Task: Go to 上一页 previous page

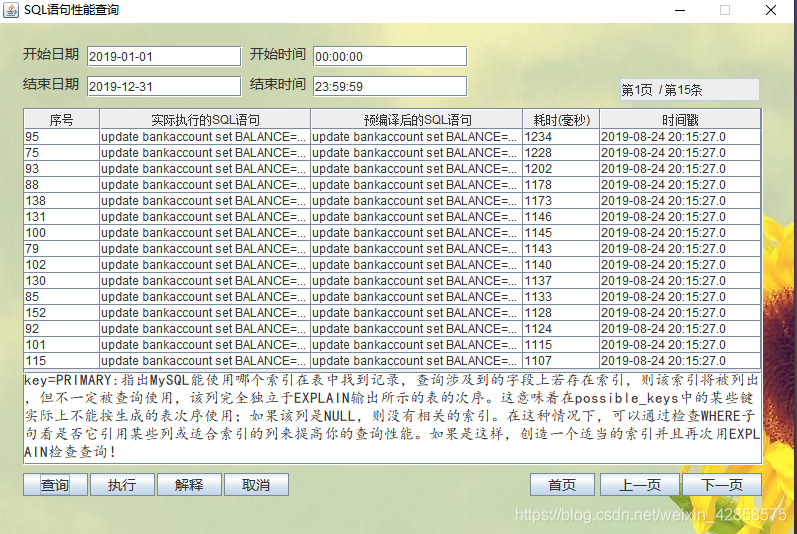Action: [639, 485]
